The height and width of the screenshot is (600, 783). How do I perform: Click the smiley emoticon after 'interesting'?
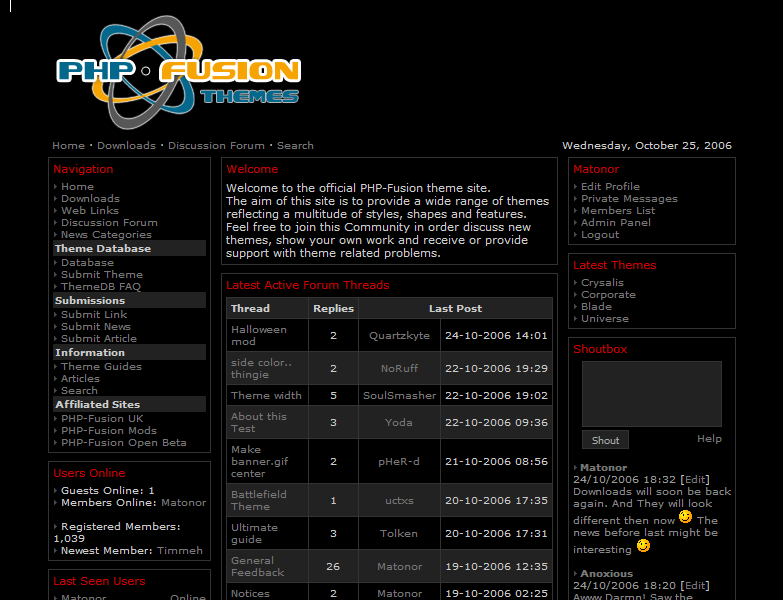pyautogui.click(x=643, y=546)
